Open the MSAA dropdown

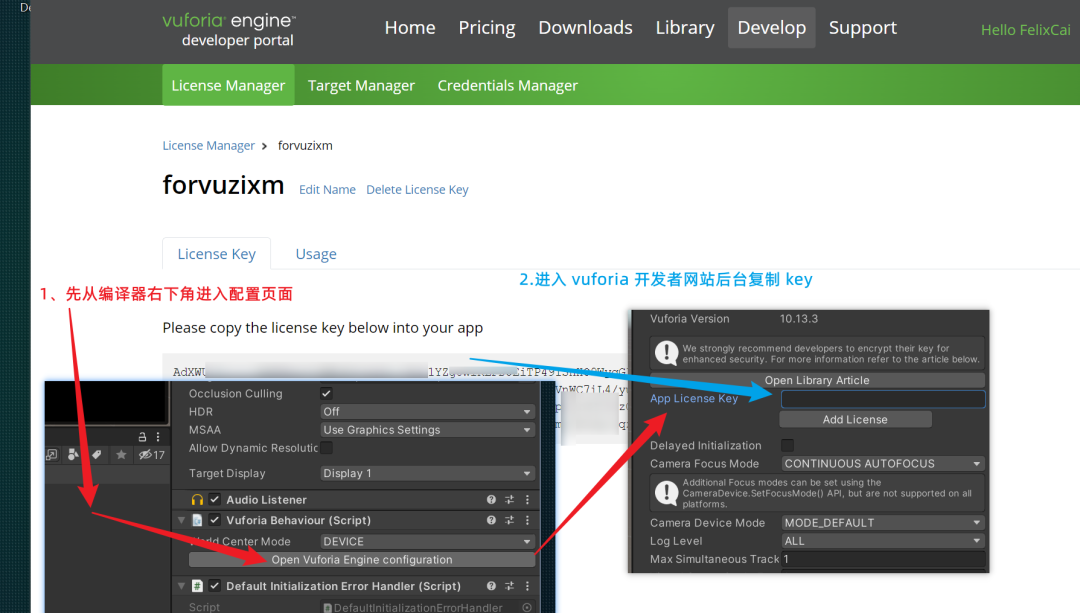427,430
